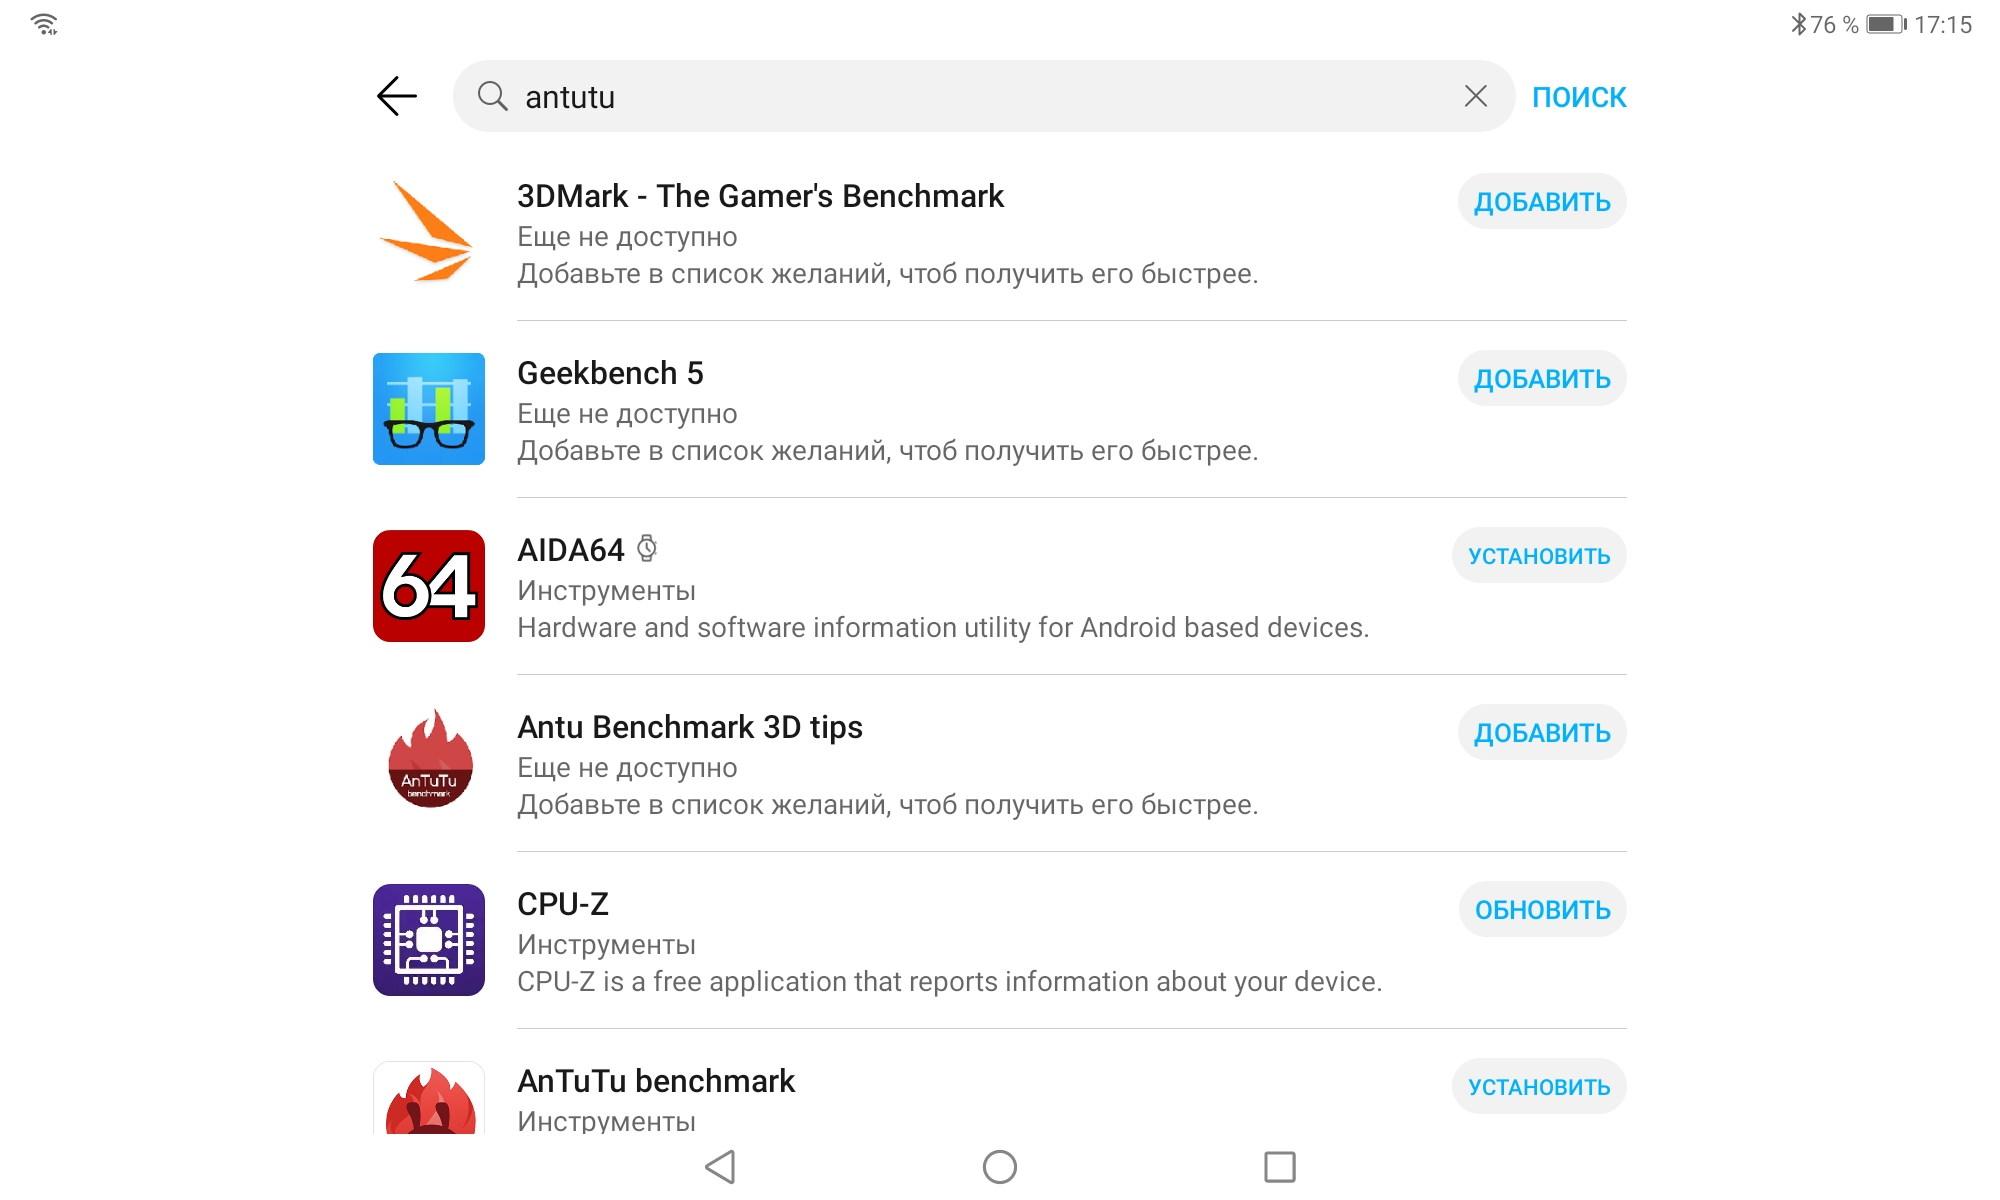Tap the AIDA64 red app icon
This screenshot has width=2000, height=1200.
point(428,586)
